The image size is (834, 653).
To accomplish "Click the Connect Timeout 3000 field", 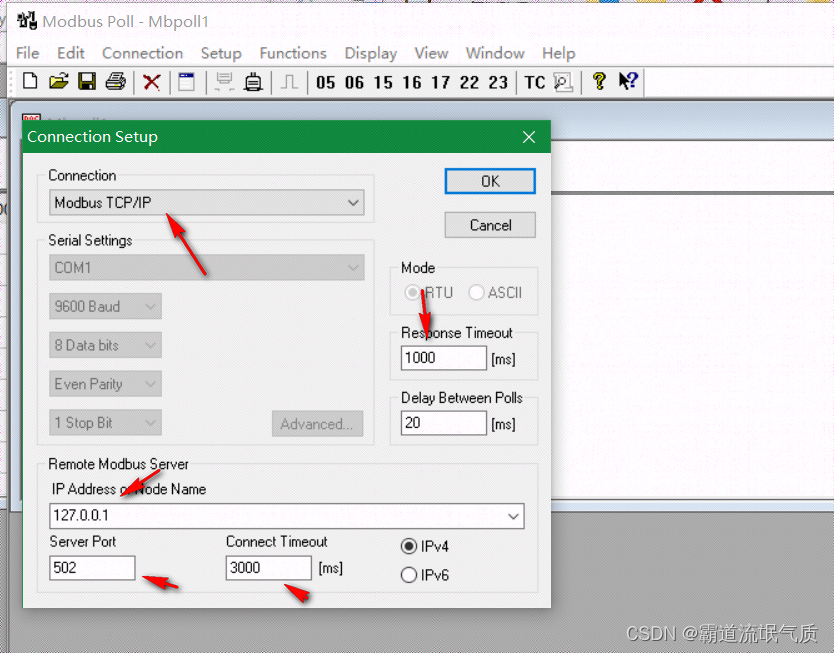I will click(x=269, y=568).
